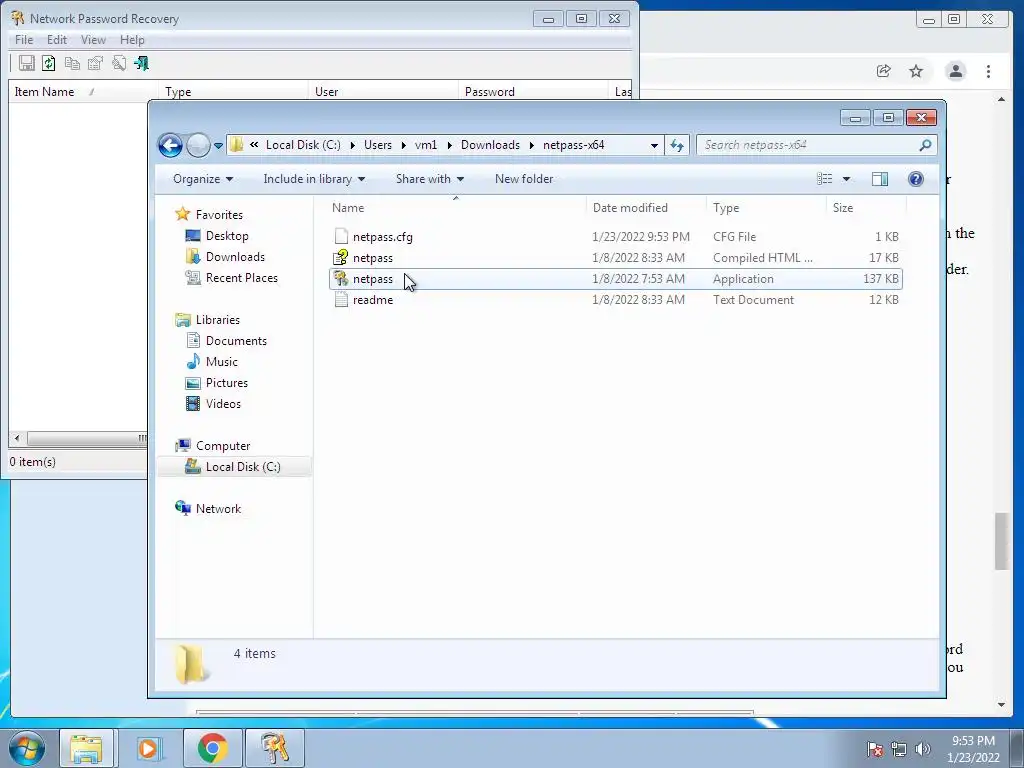
Task: Open Music library
Action: 221,362
